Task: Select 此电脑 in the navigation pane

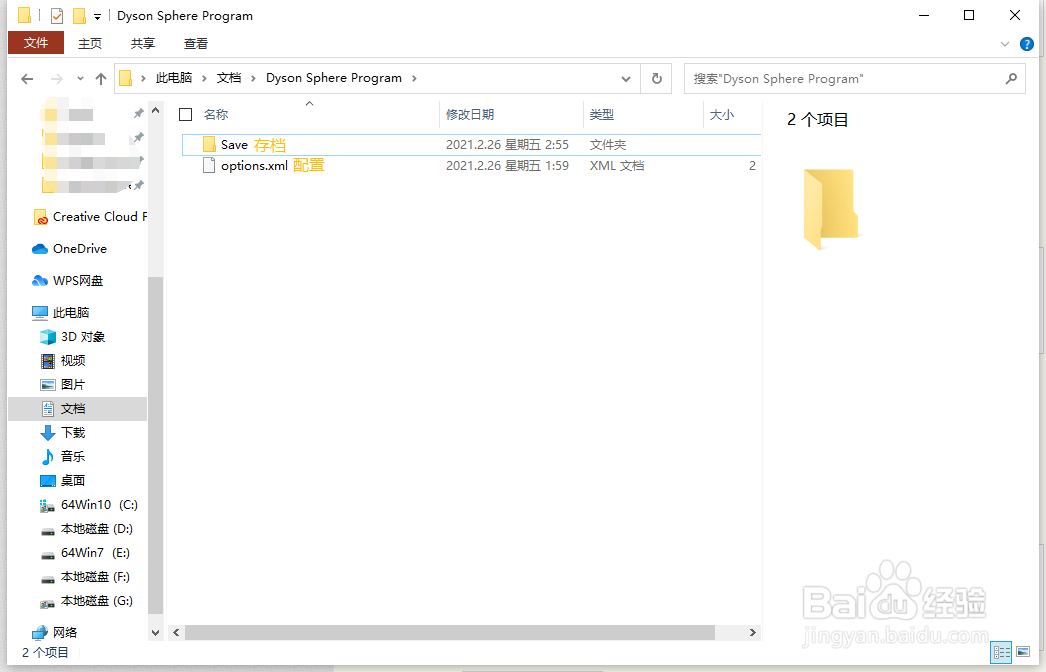Action: click(60, 312)
